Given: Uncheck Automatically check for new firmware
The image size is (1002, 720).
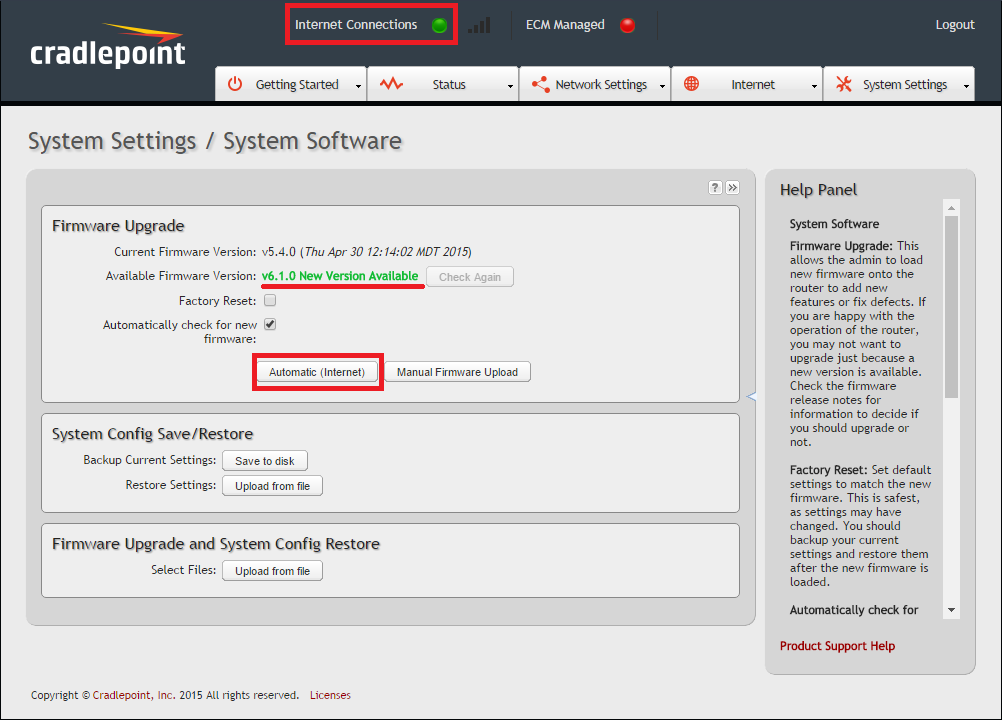Looking at the screenshot, I should 270,325.
